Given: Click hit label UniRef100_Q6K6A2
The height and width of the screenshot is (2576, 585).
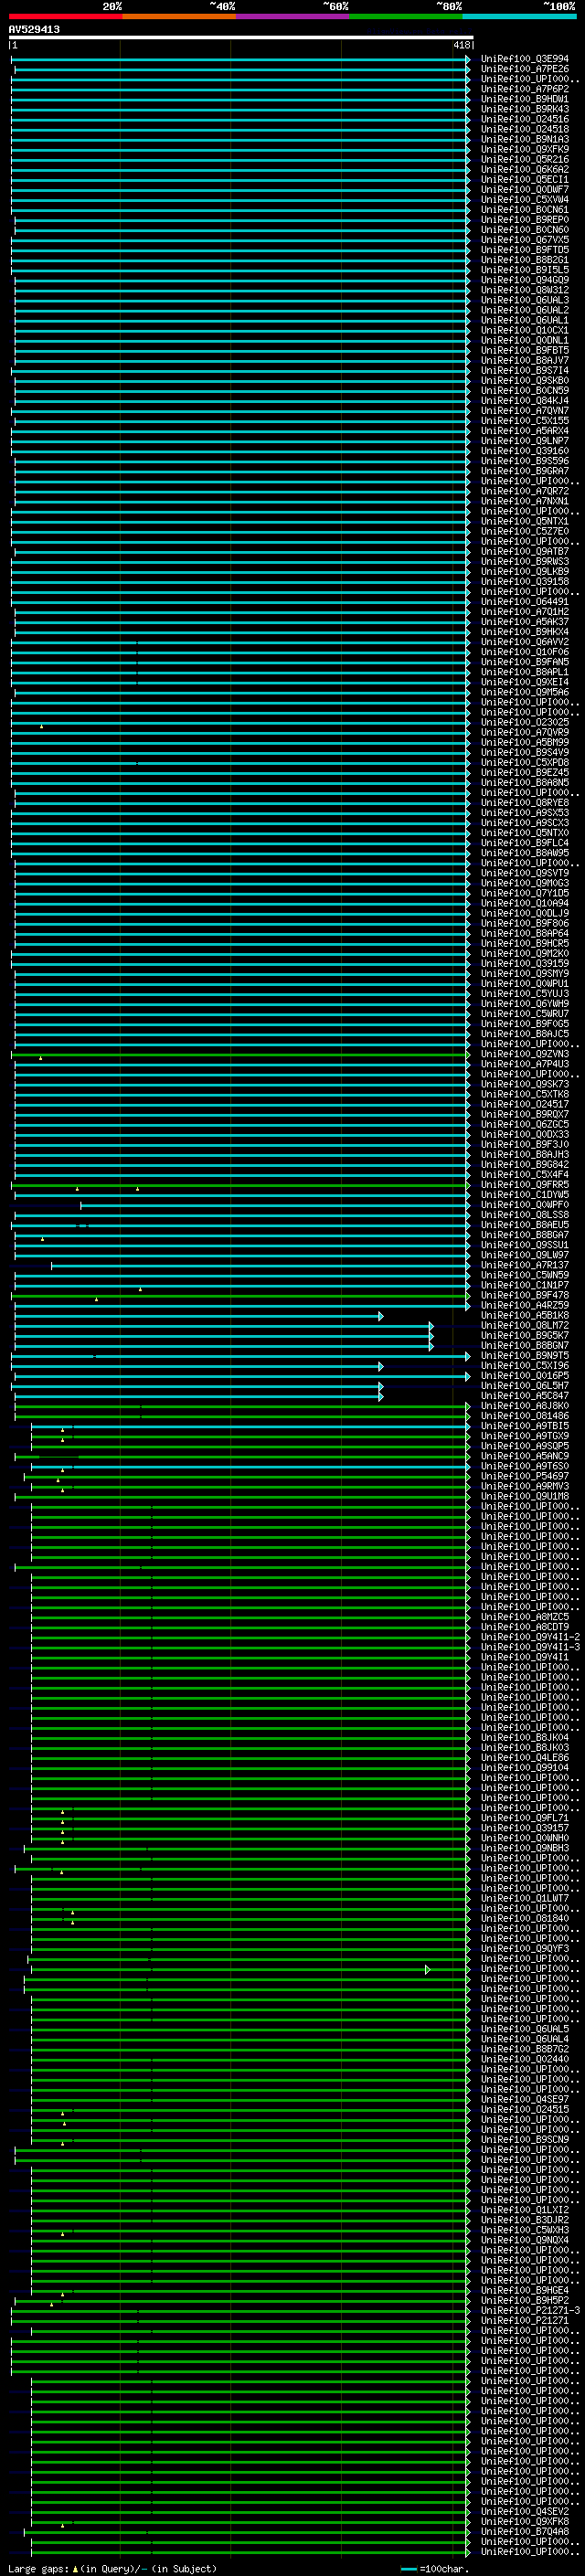Looking at the screenshot, I should 525,169.
